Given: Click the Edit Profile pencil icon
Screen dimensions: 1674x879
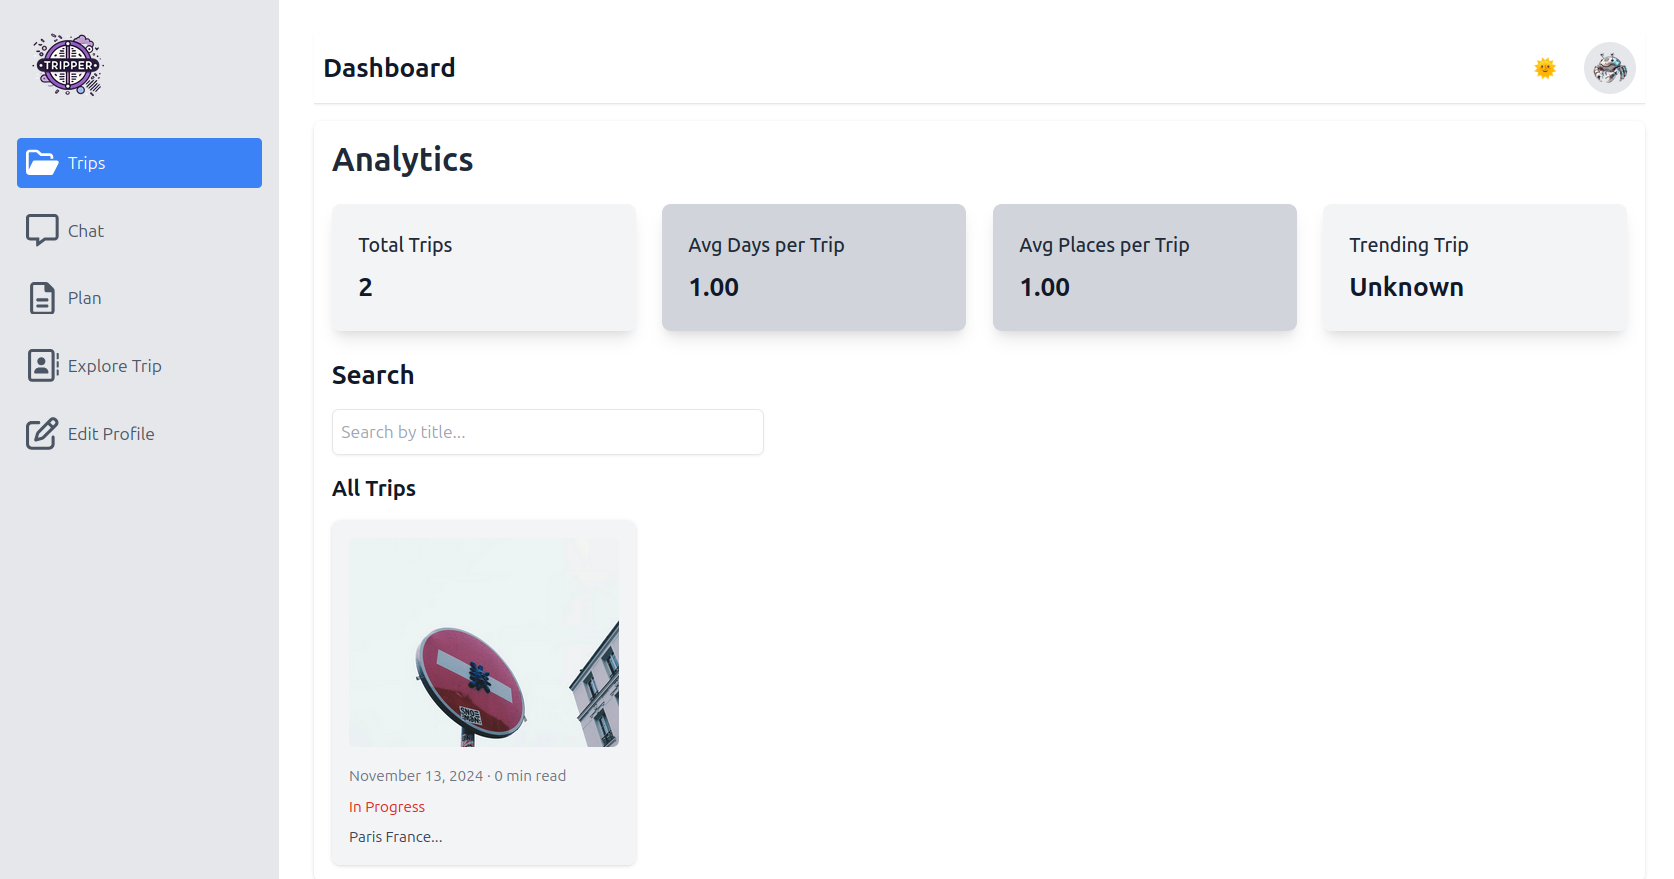Looking at the screenshot, I should pos(42,434).
